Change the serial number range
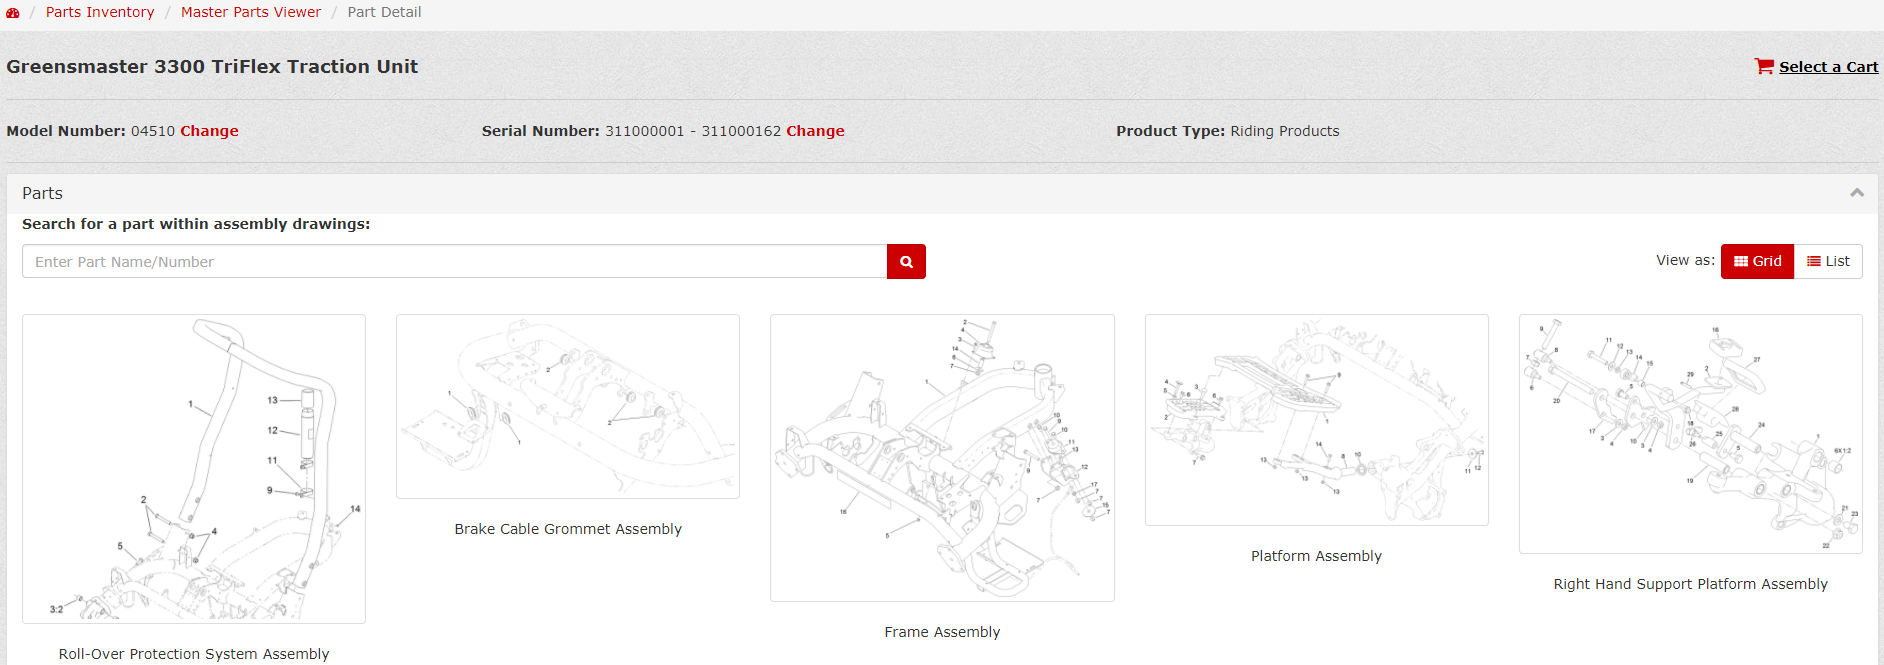The height and width of the screenshot is (665, 1884). [815, 131]
